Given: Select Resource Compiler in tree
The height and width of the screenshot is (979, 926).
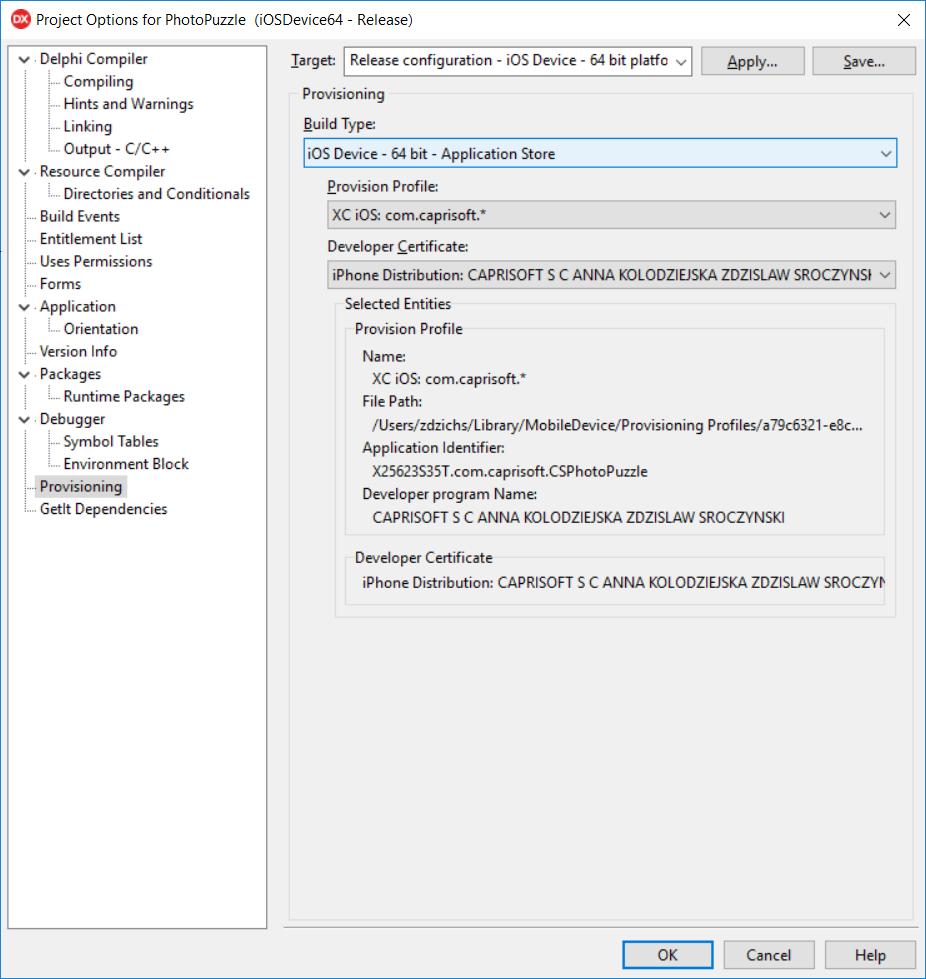Looking at the screenshot, I should 102,171.
